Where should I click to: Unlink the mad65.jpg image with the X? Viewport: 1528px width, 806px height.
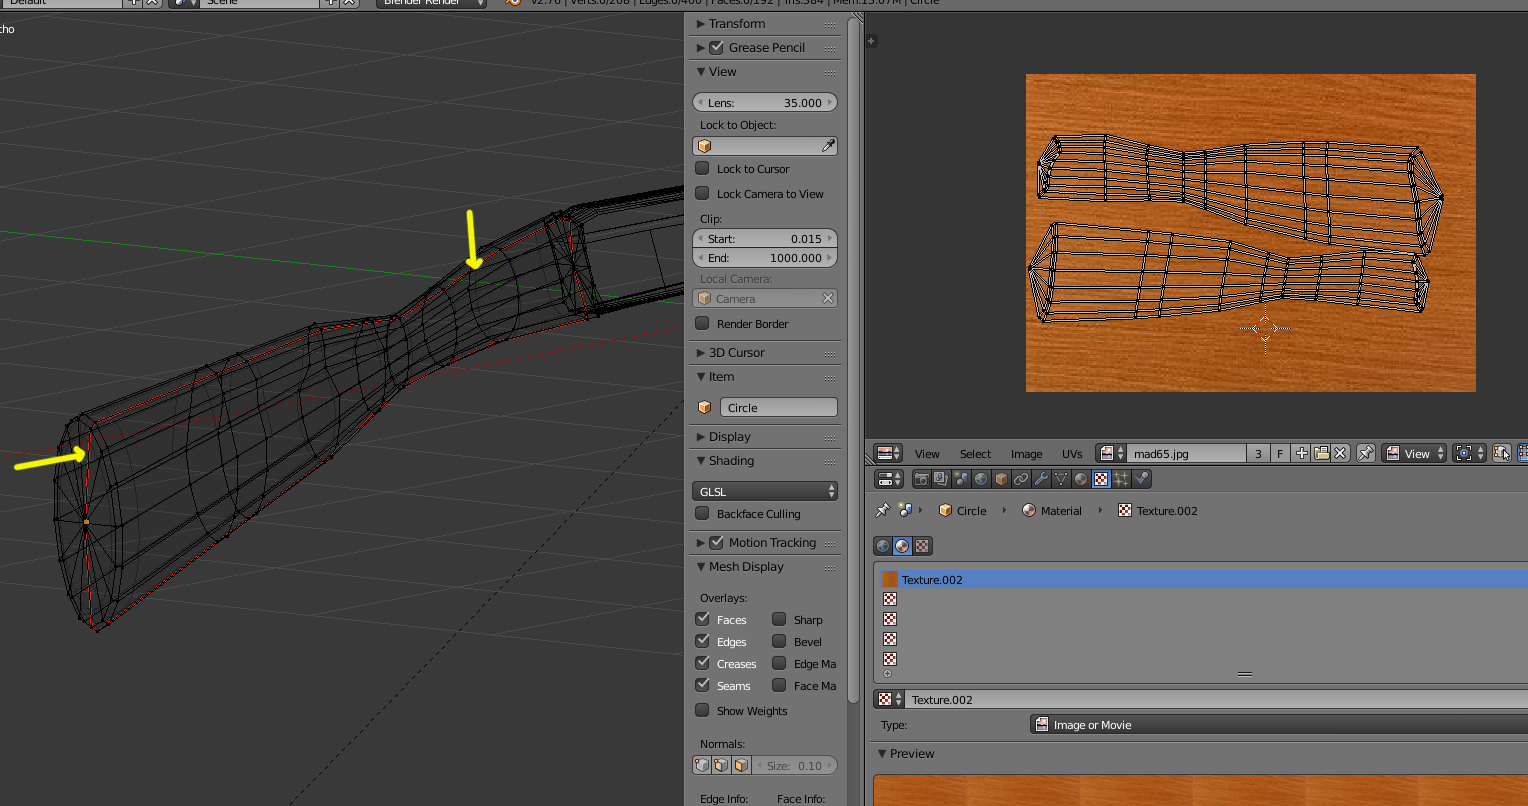pyautogui.click(x=1341, y=453)
